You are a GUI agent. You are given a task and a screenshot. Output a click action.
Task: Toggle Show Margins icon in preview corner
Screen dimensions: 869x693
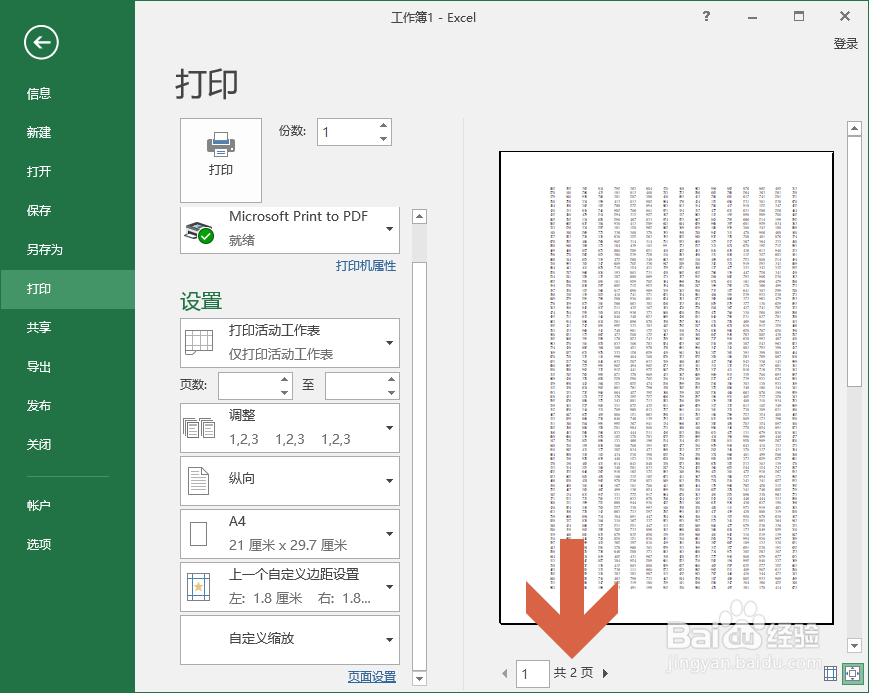(830, 673)
